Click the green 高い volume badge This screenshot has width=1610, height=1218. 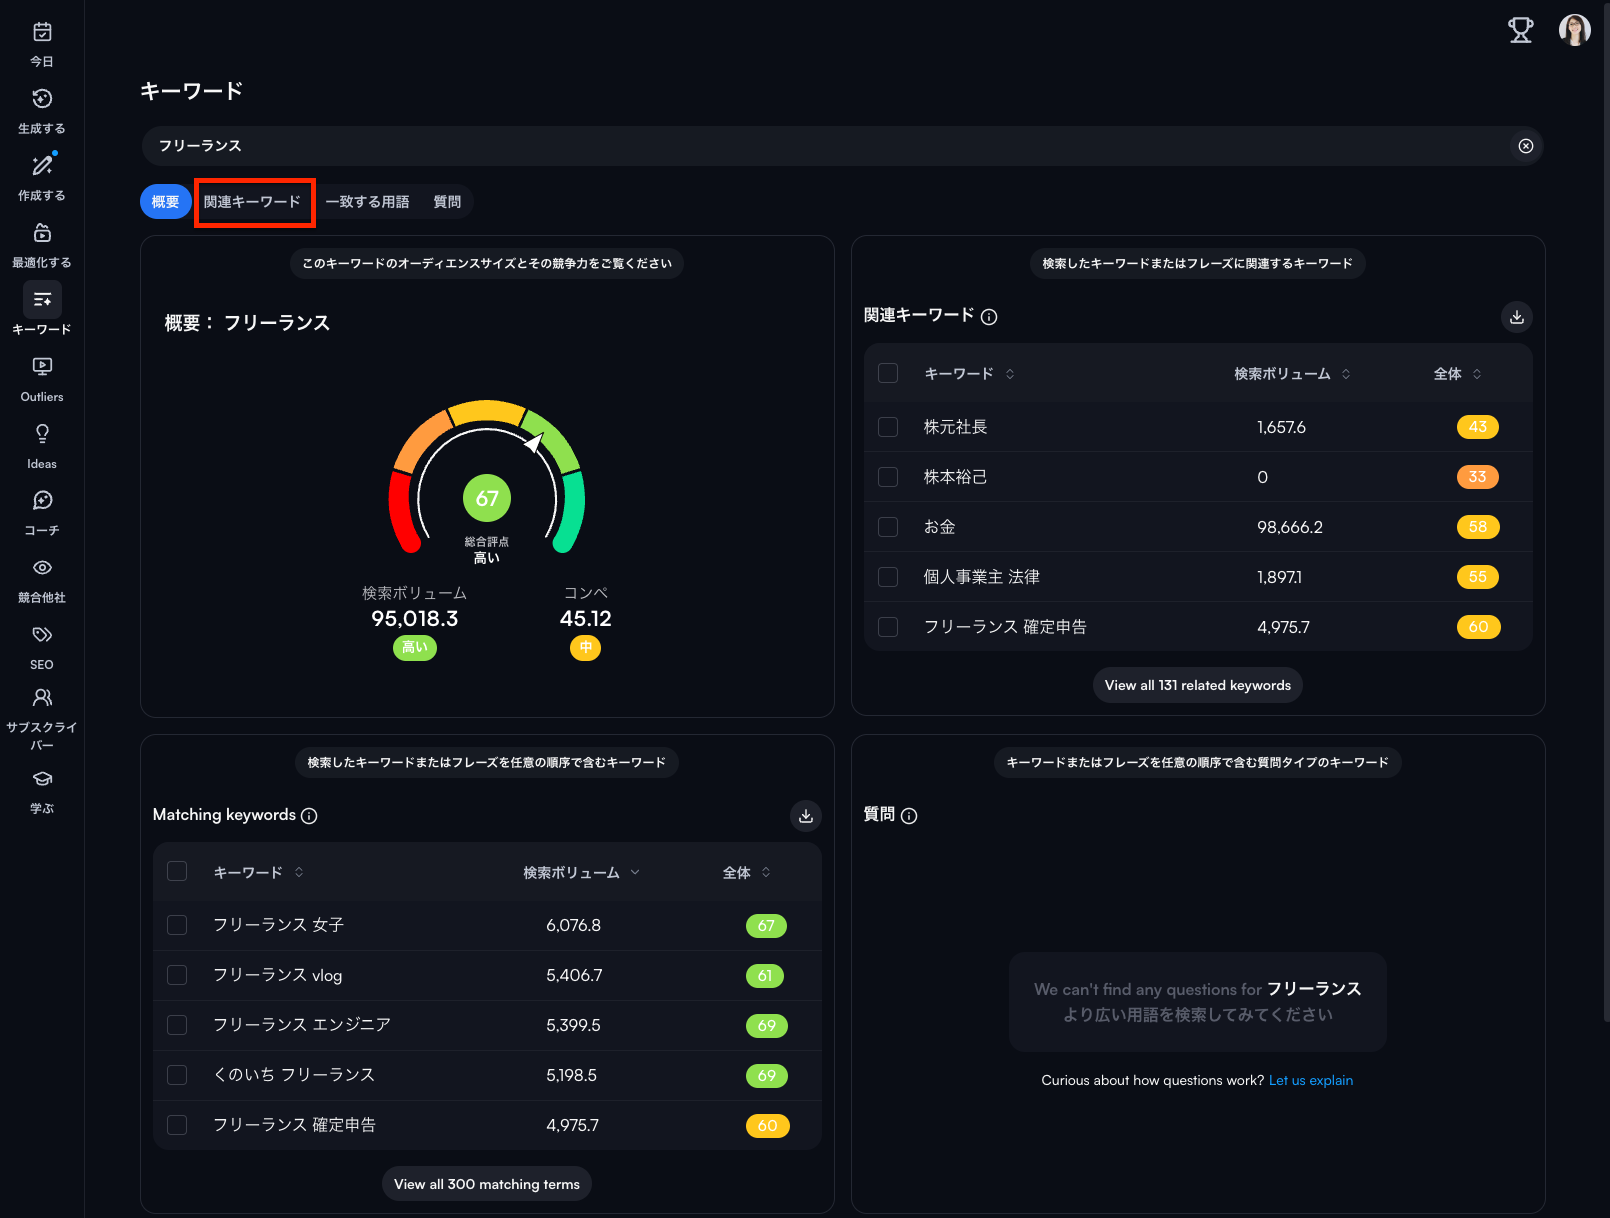[415, 648]
